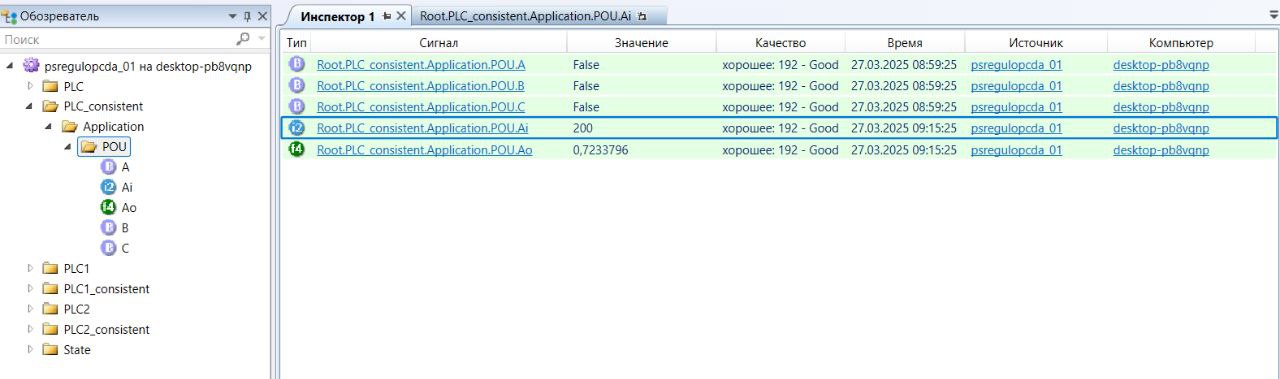Expand the PLC1 folder arrow

(30, 268)
